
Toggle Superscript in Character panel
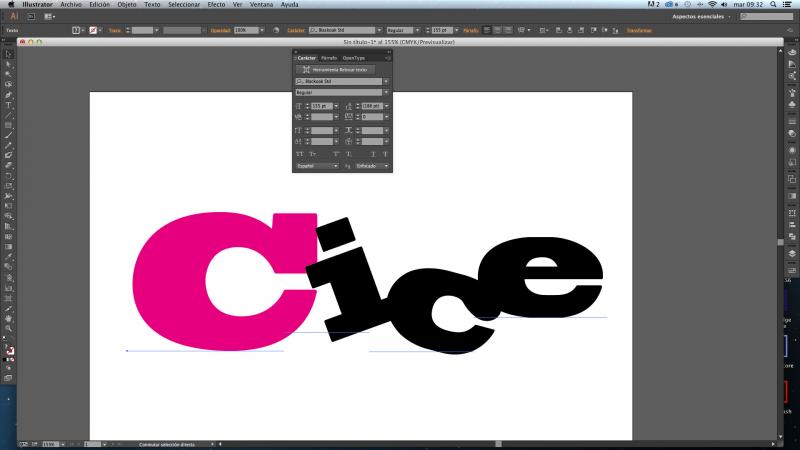click(x=336, y=154)
